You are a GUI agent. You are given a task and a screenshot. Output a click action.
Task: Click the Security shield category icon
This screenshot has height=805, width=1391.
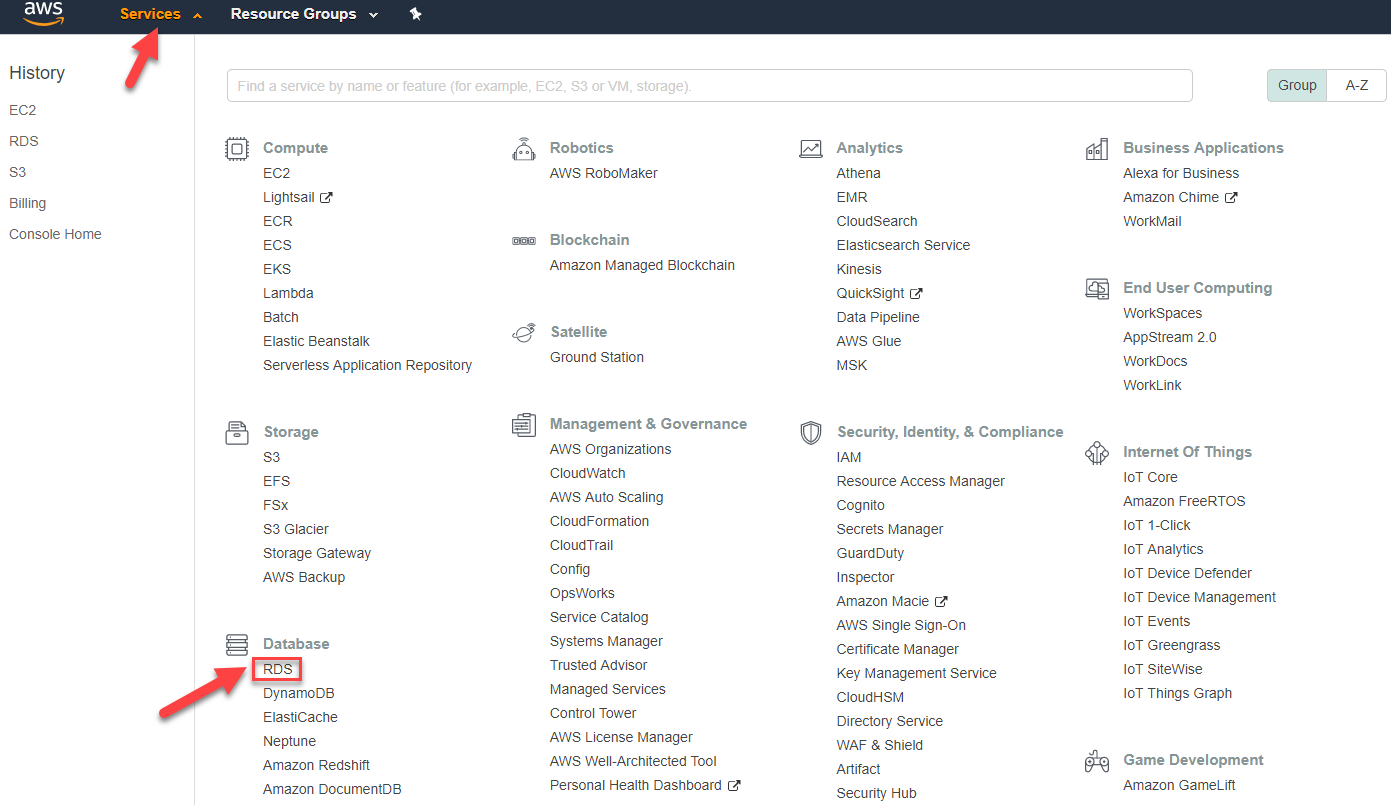(810, 433)
